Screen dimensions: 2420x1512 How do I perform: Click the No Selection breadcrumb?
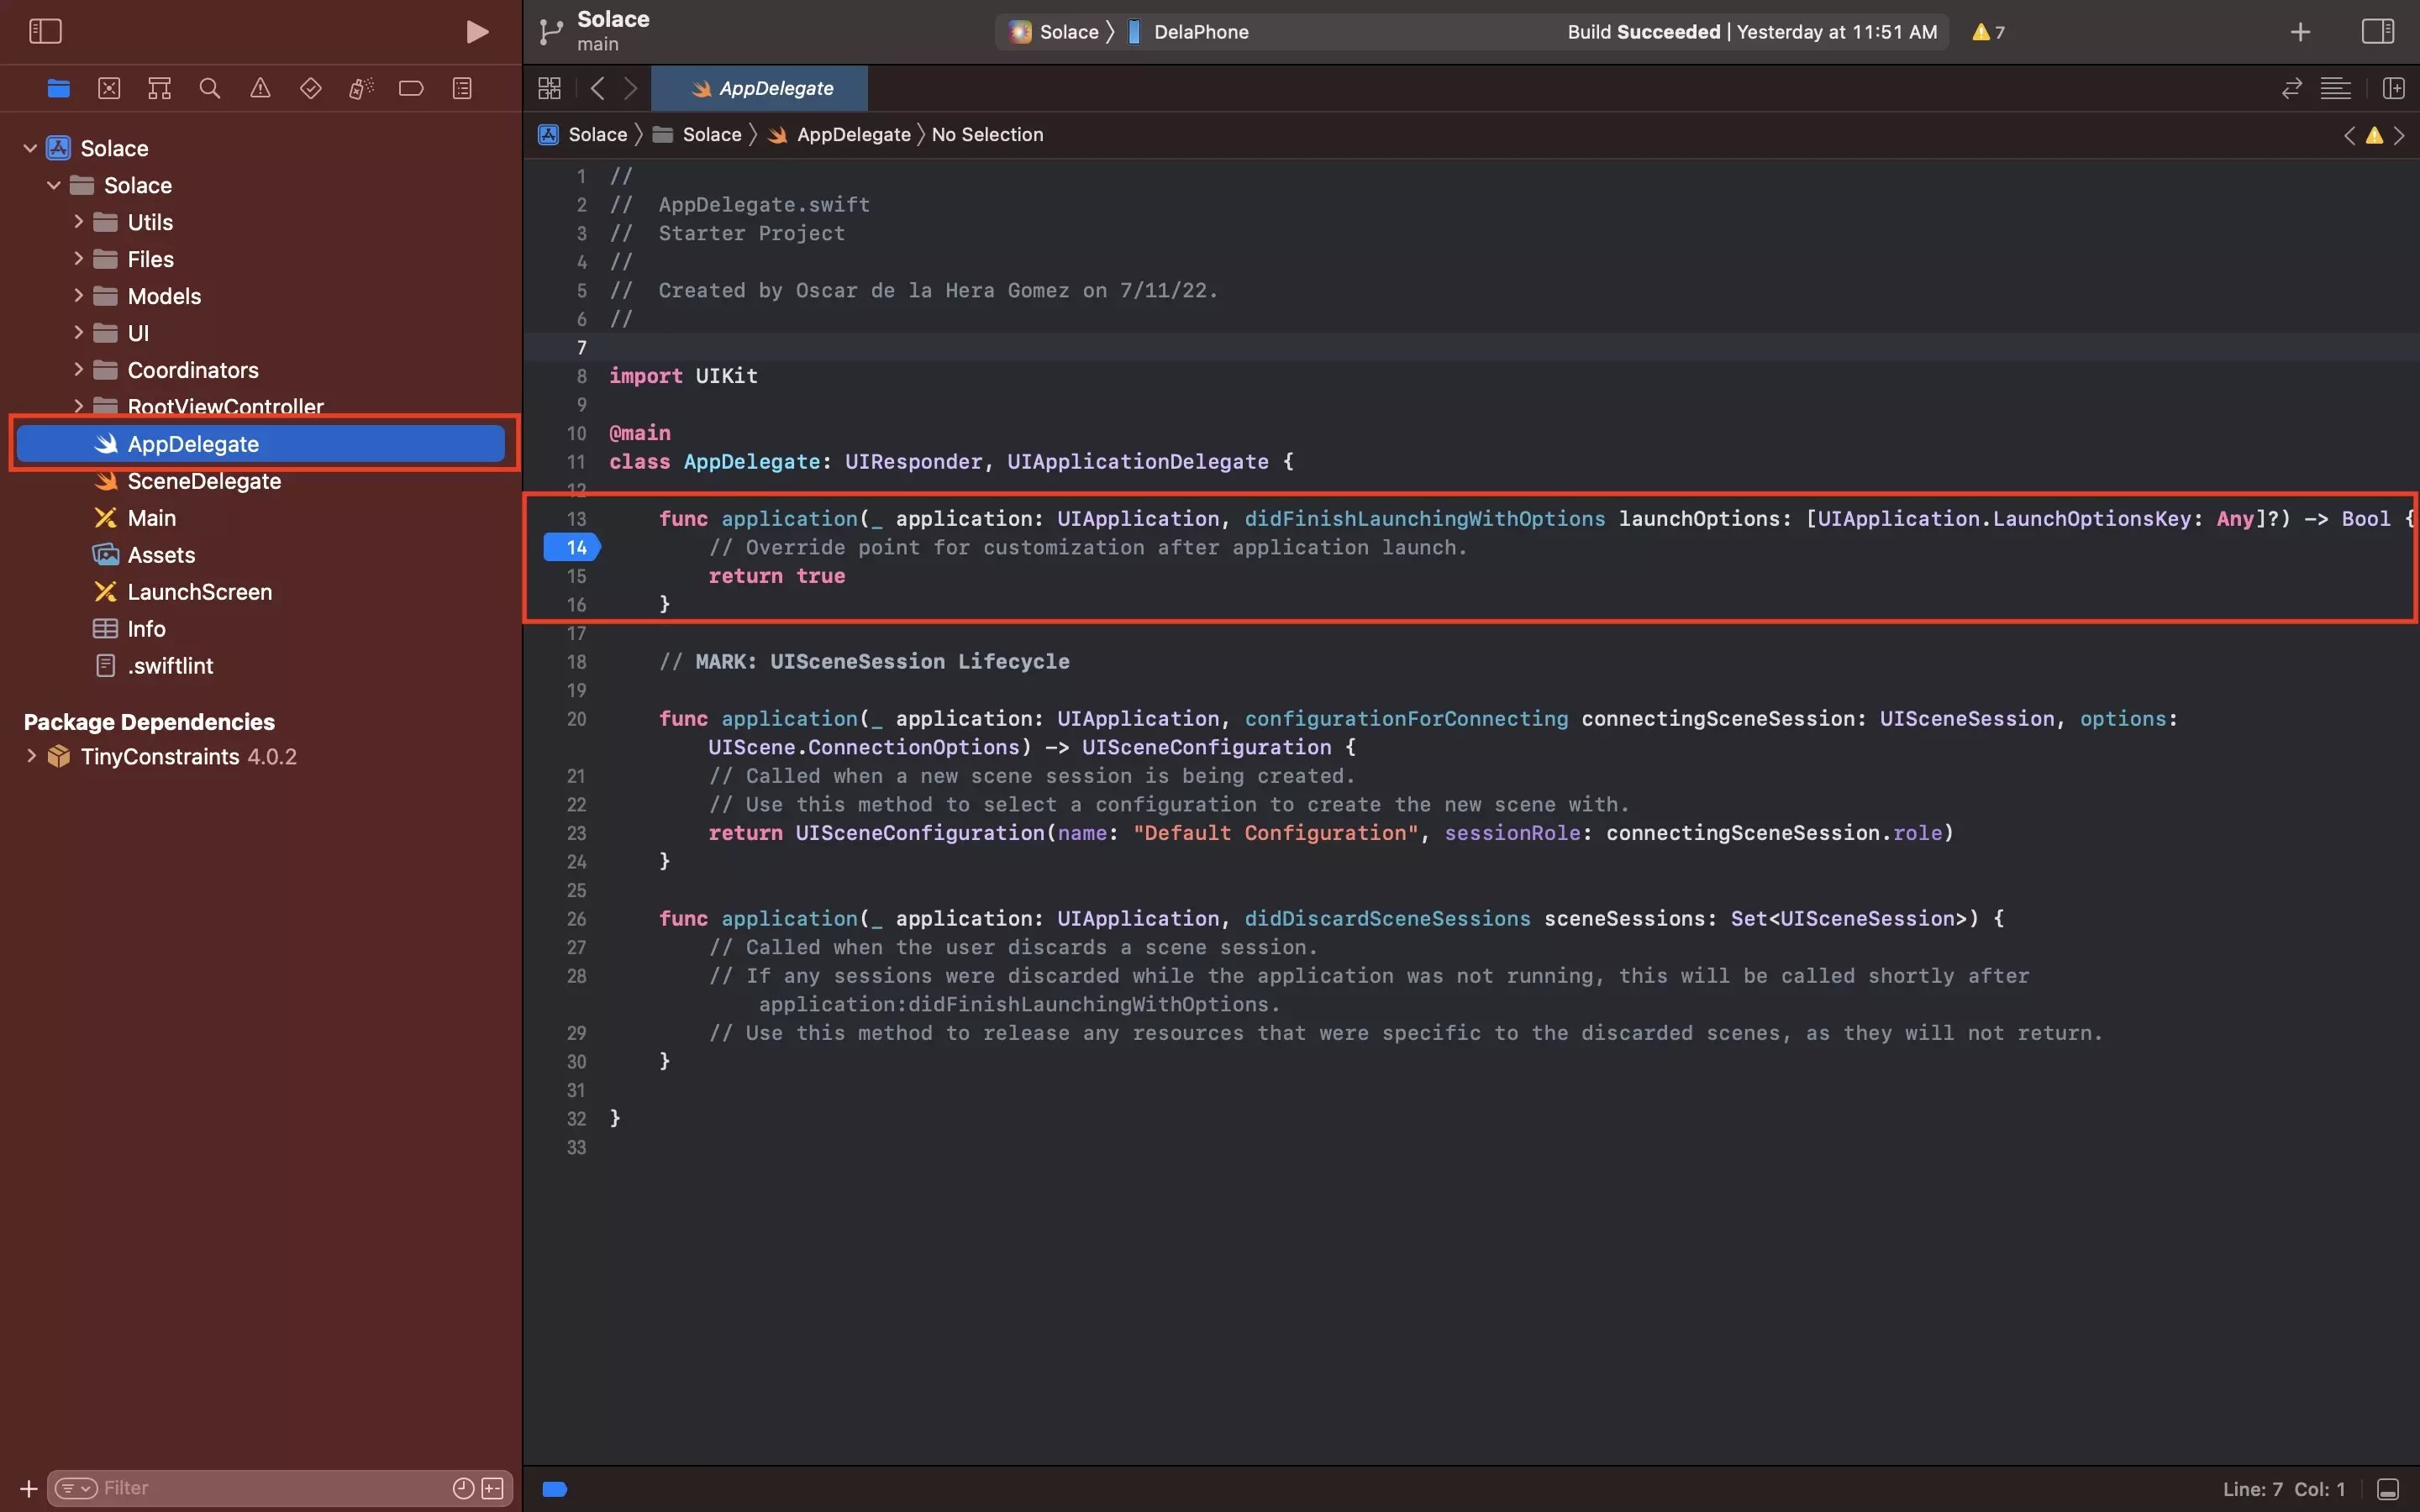click(987, 134)
